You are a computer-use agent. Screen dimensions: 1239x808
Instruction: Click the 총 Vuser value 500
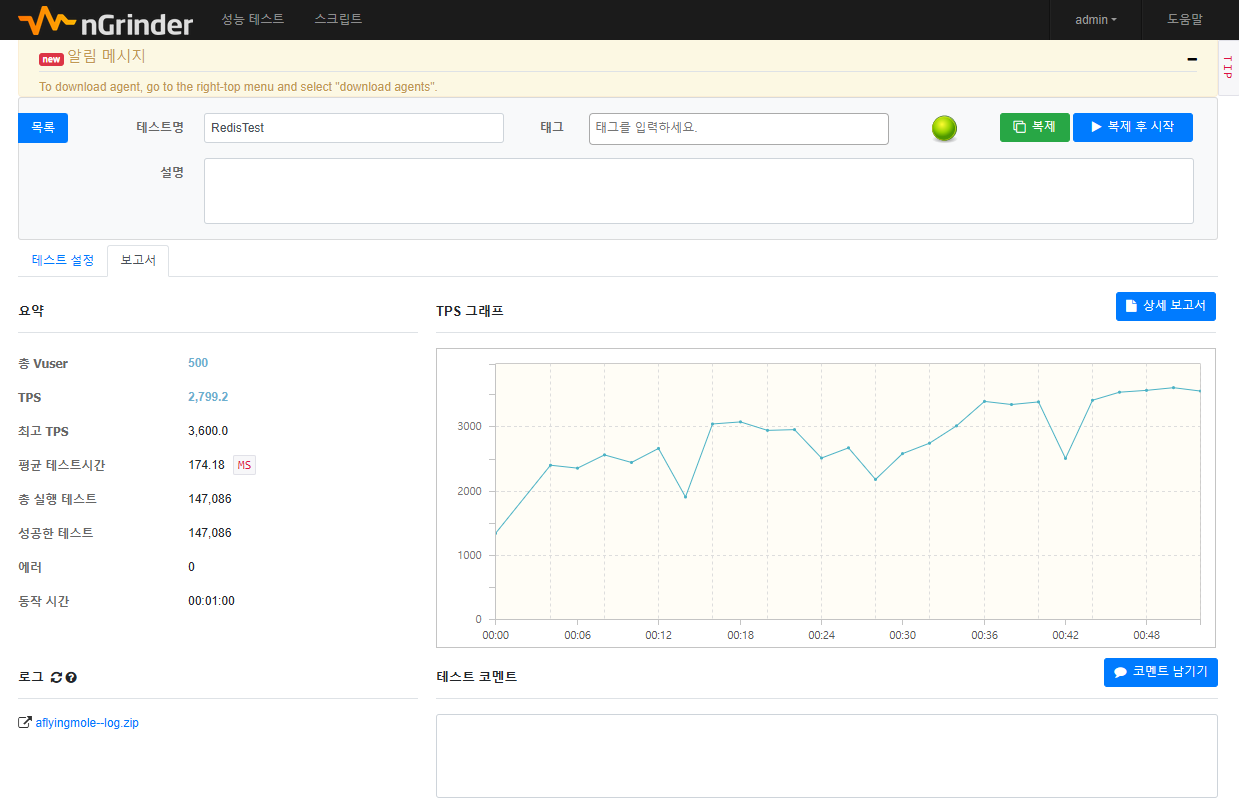[198, 363]
